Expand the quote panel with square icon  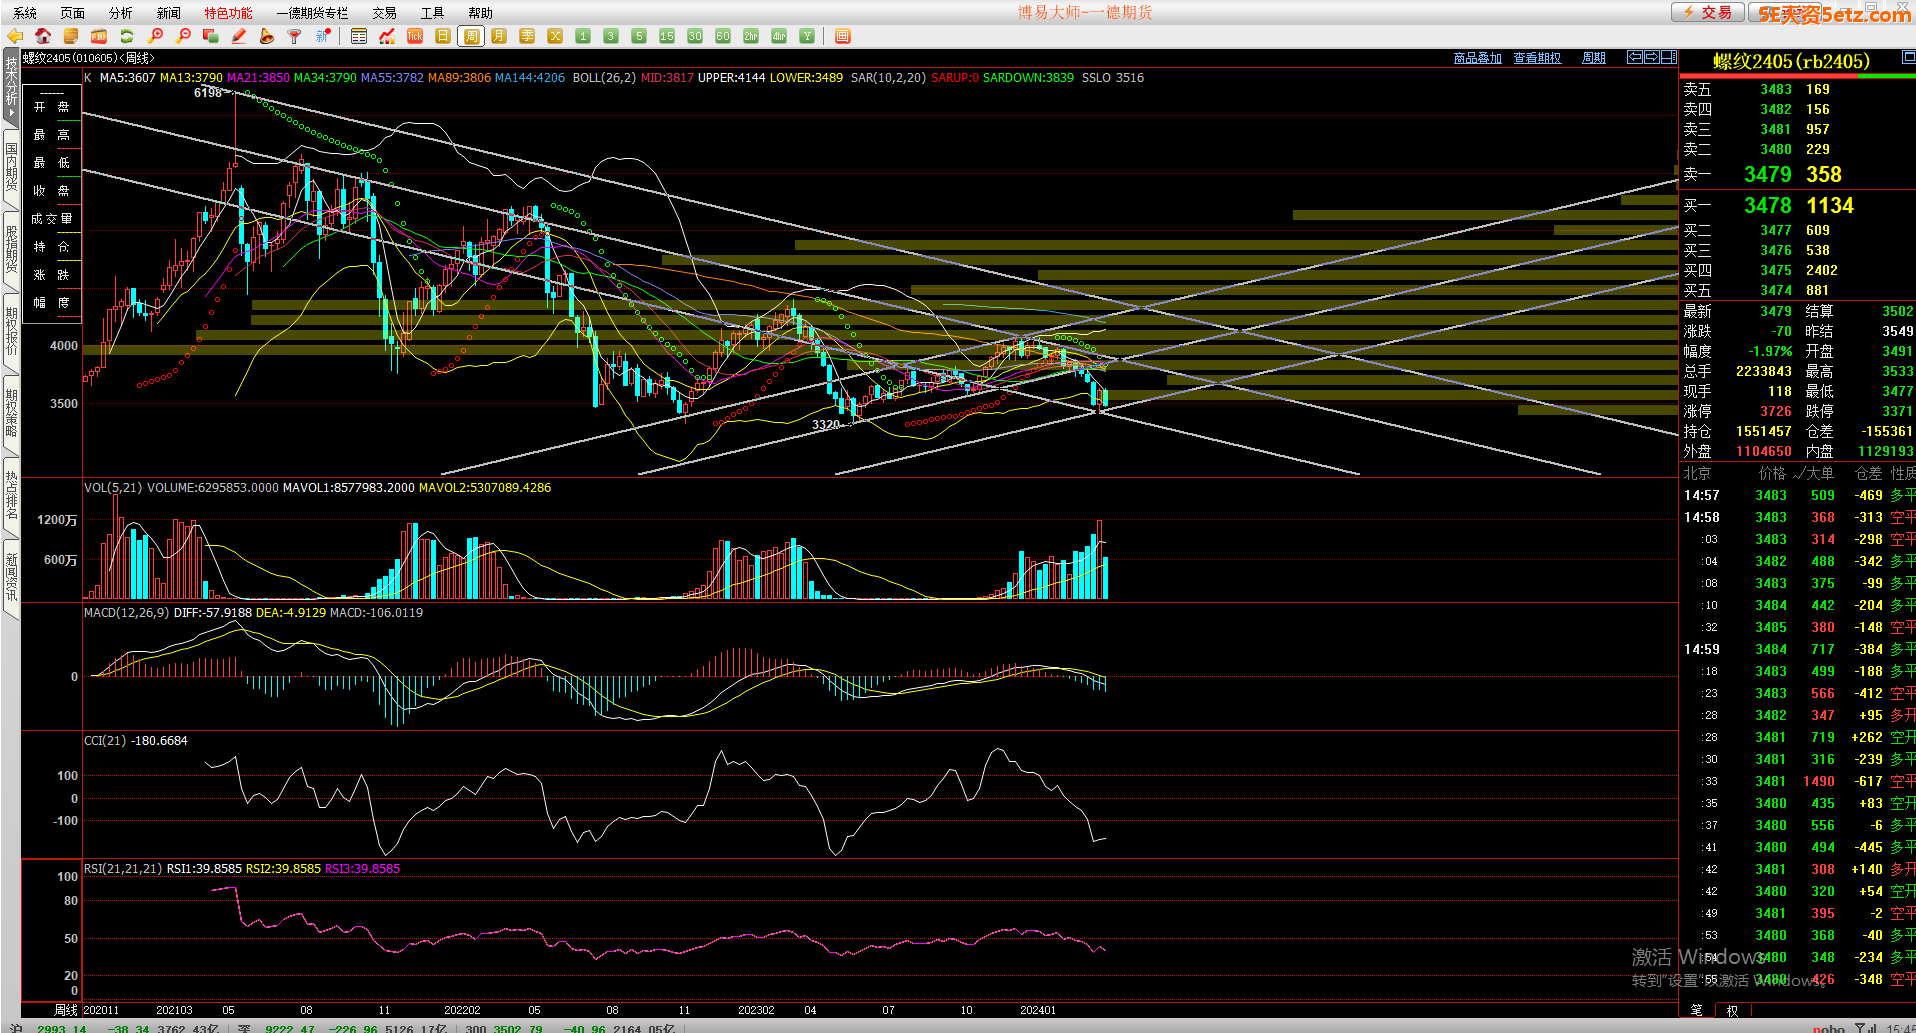point(1908,58)
